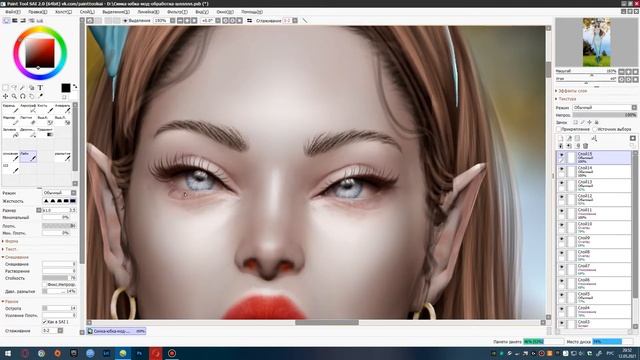This screenshot has width=640, height=360.
Task: Select the highlighted Лайн brush preset
Action: point(28,156)
